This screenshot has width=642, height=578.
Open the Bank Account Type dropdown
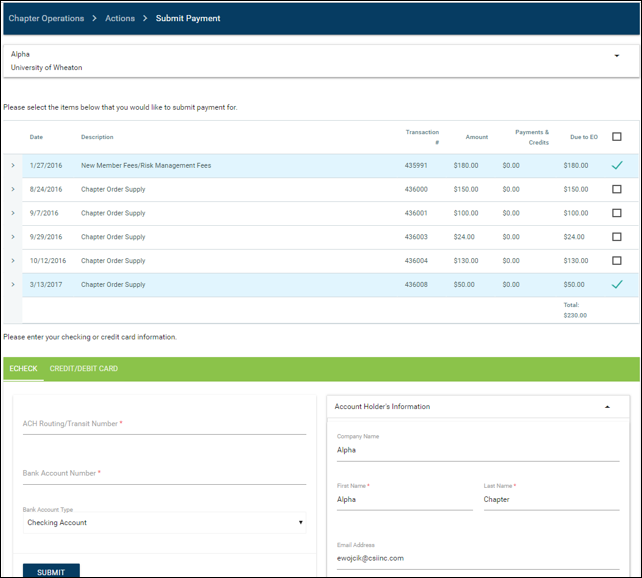pos(164,522)
